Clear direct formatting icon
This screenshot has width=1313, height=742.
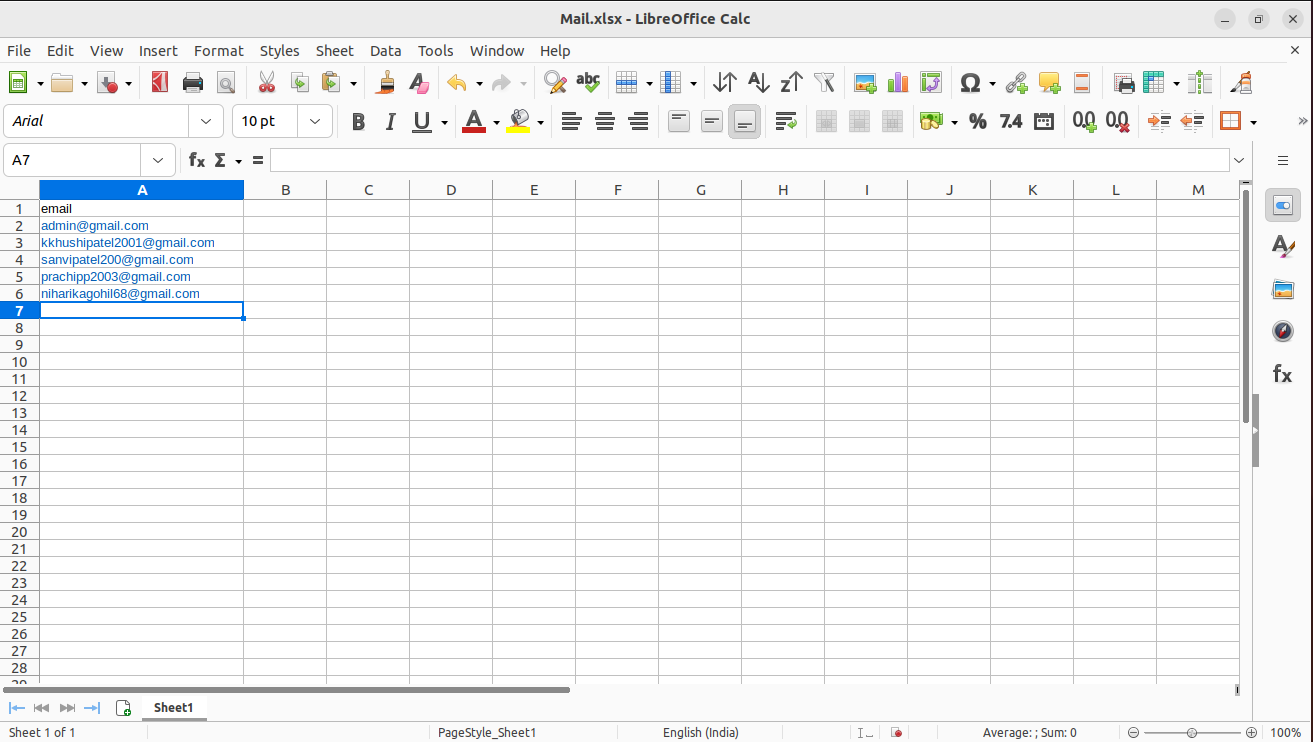pos(418,83)
